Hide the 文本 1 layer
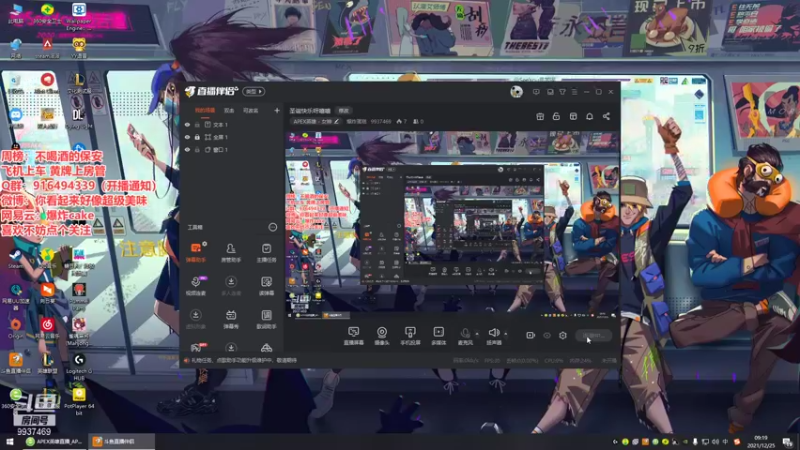Viewport: 800px width, 450px height. pos(187,124)
